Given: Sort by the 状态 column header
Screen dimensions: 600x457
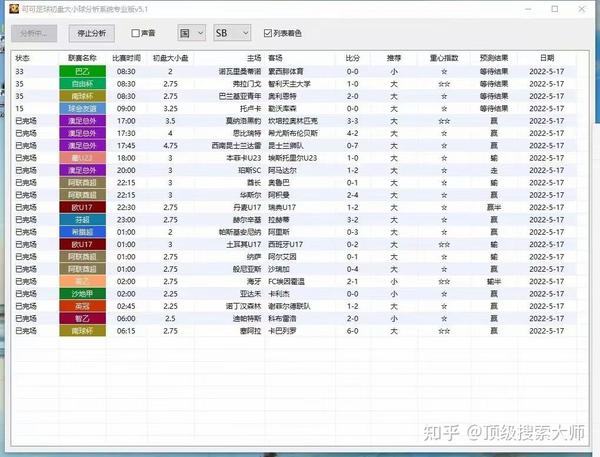Looking at the screenshot, I should click(23, 58).
